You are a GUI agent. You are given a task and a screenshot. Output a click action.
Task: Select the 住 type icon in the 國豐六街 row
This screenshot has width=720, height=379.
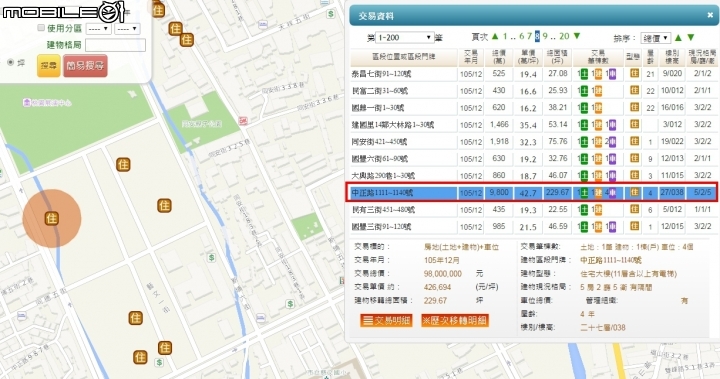pos(634,158)
